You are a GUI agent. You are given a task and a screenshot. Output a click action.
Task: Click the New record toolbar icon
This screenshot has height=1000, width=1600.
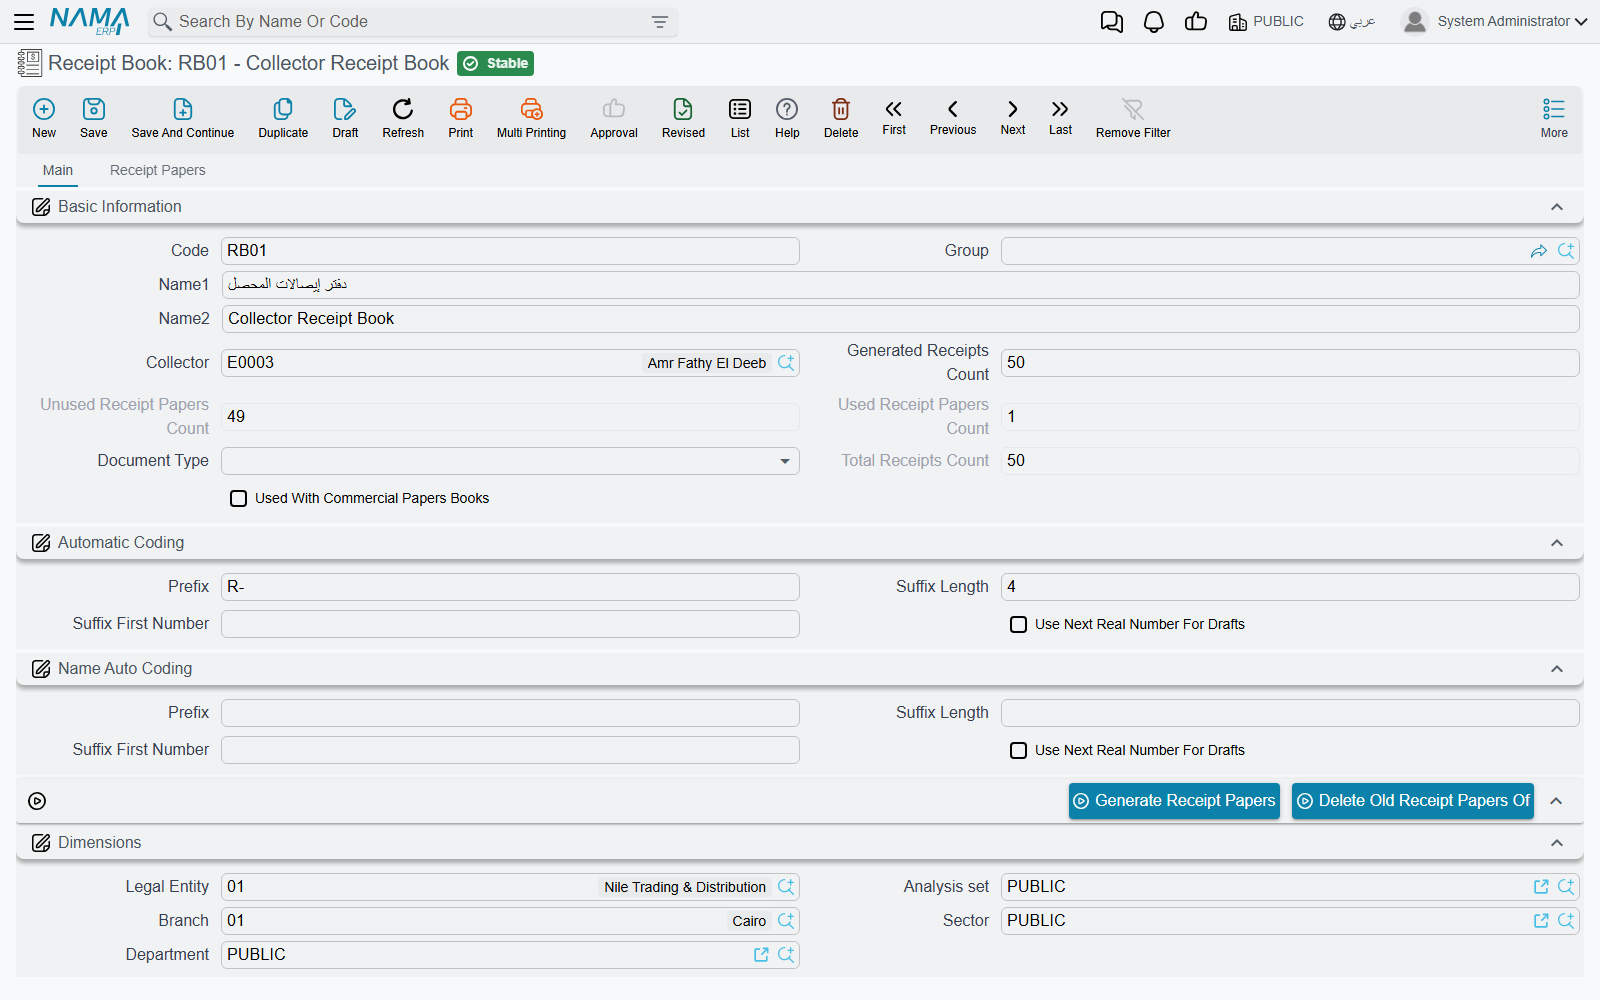coord(44,117)
